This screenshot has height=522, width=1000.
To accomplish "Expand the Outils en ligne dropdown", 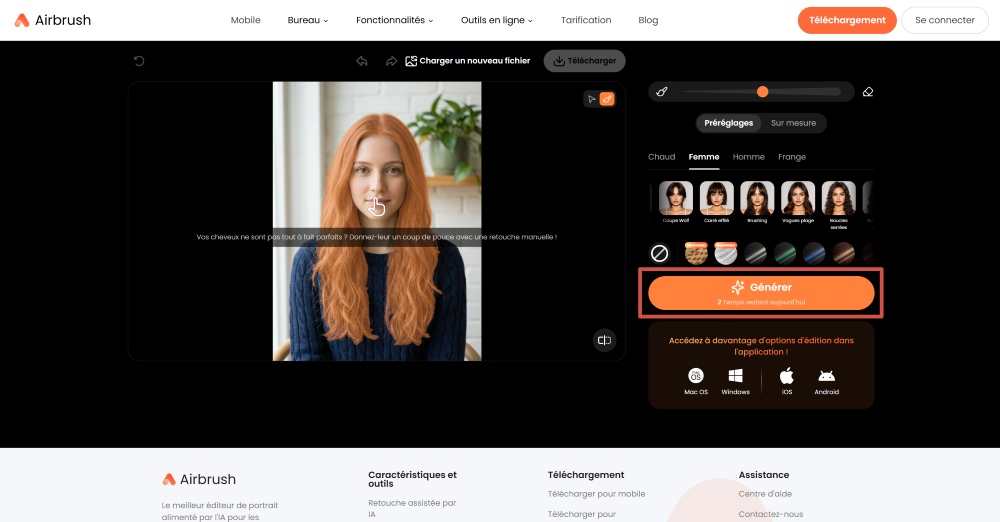I will [496, 20].
